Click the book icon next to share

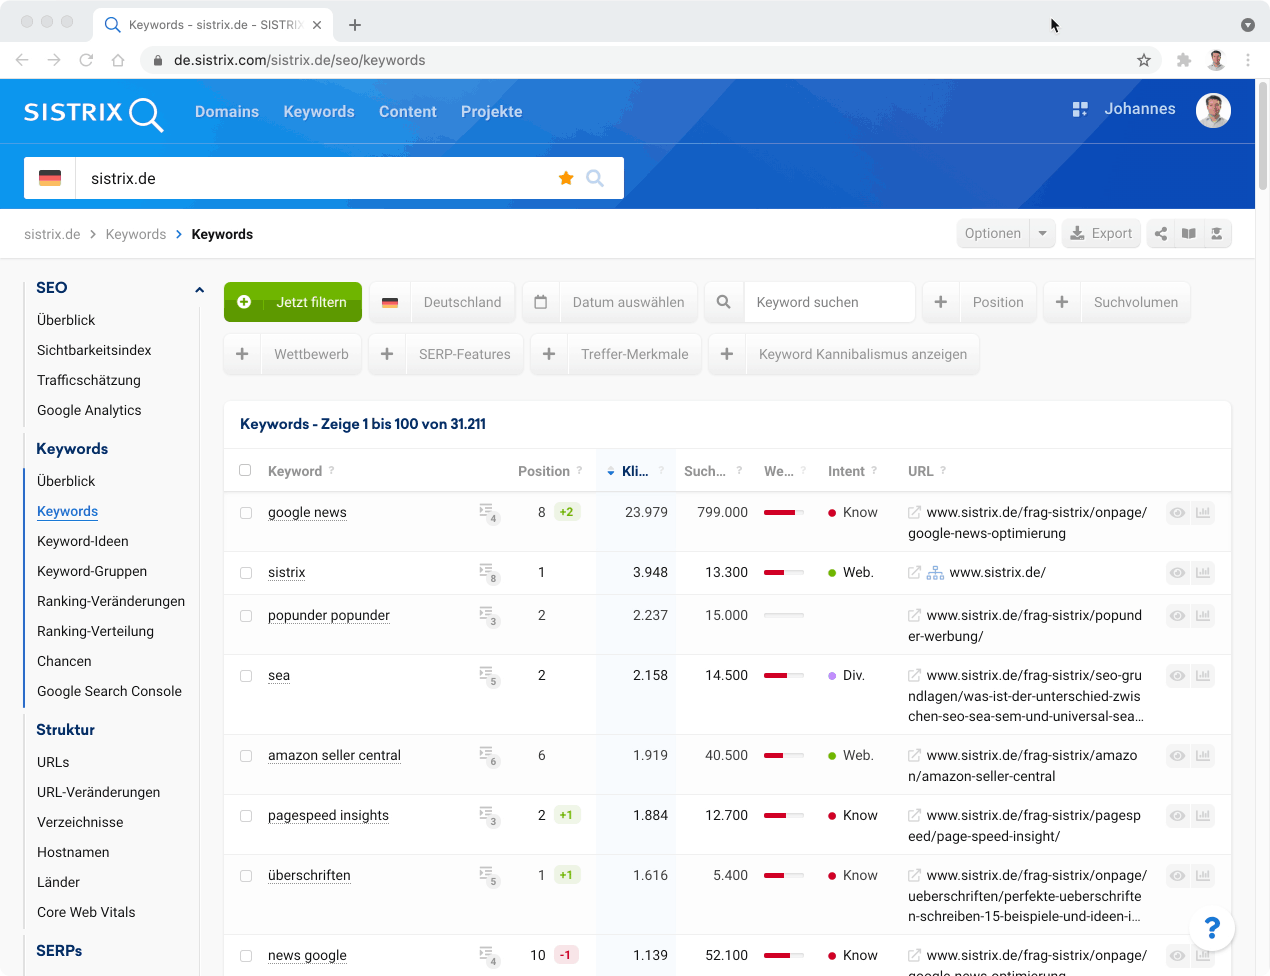click(1189, 234)
